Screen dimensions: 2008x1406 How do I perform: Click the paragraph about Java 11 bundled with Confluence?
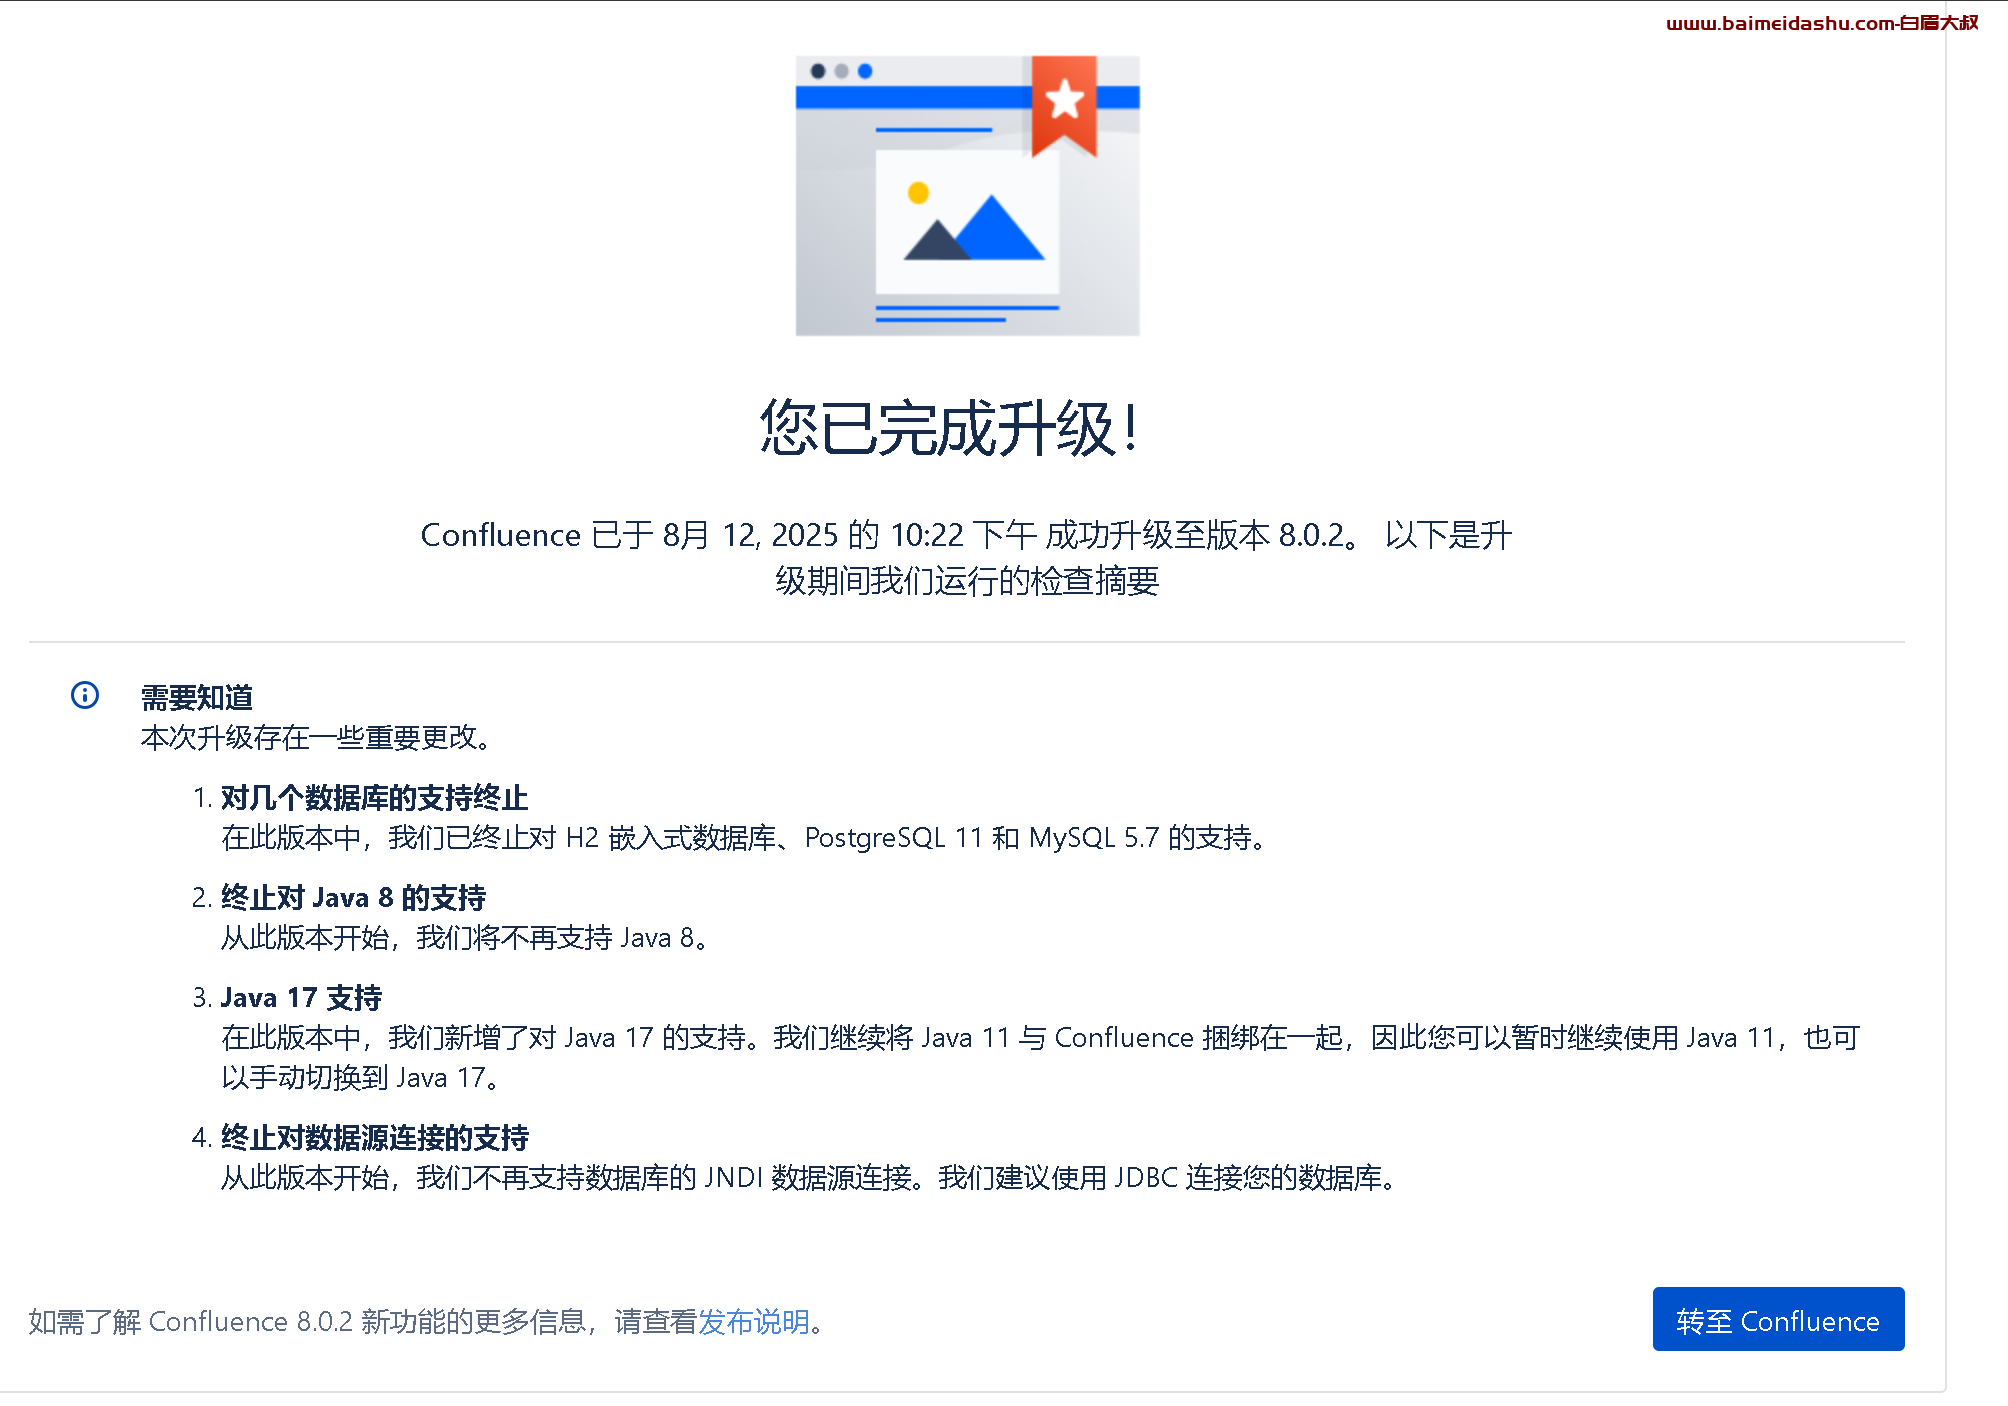pyautogui.click(x=1040, y=1058)
